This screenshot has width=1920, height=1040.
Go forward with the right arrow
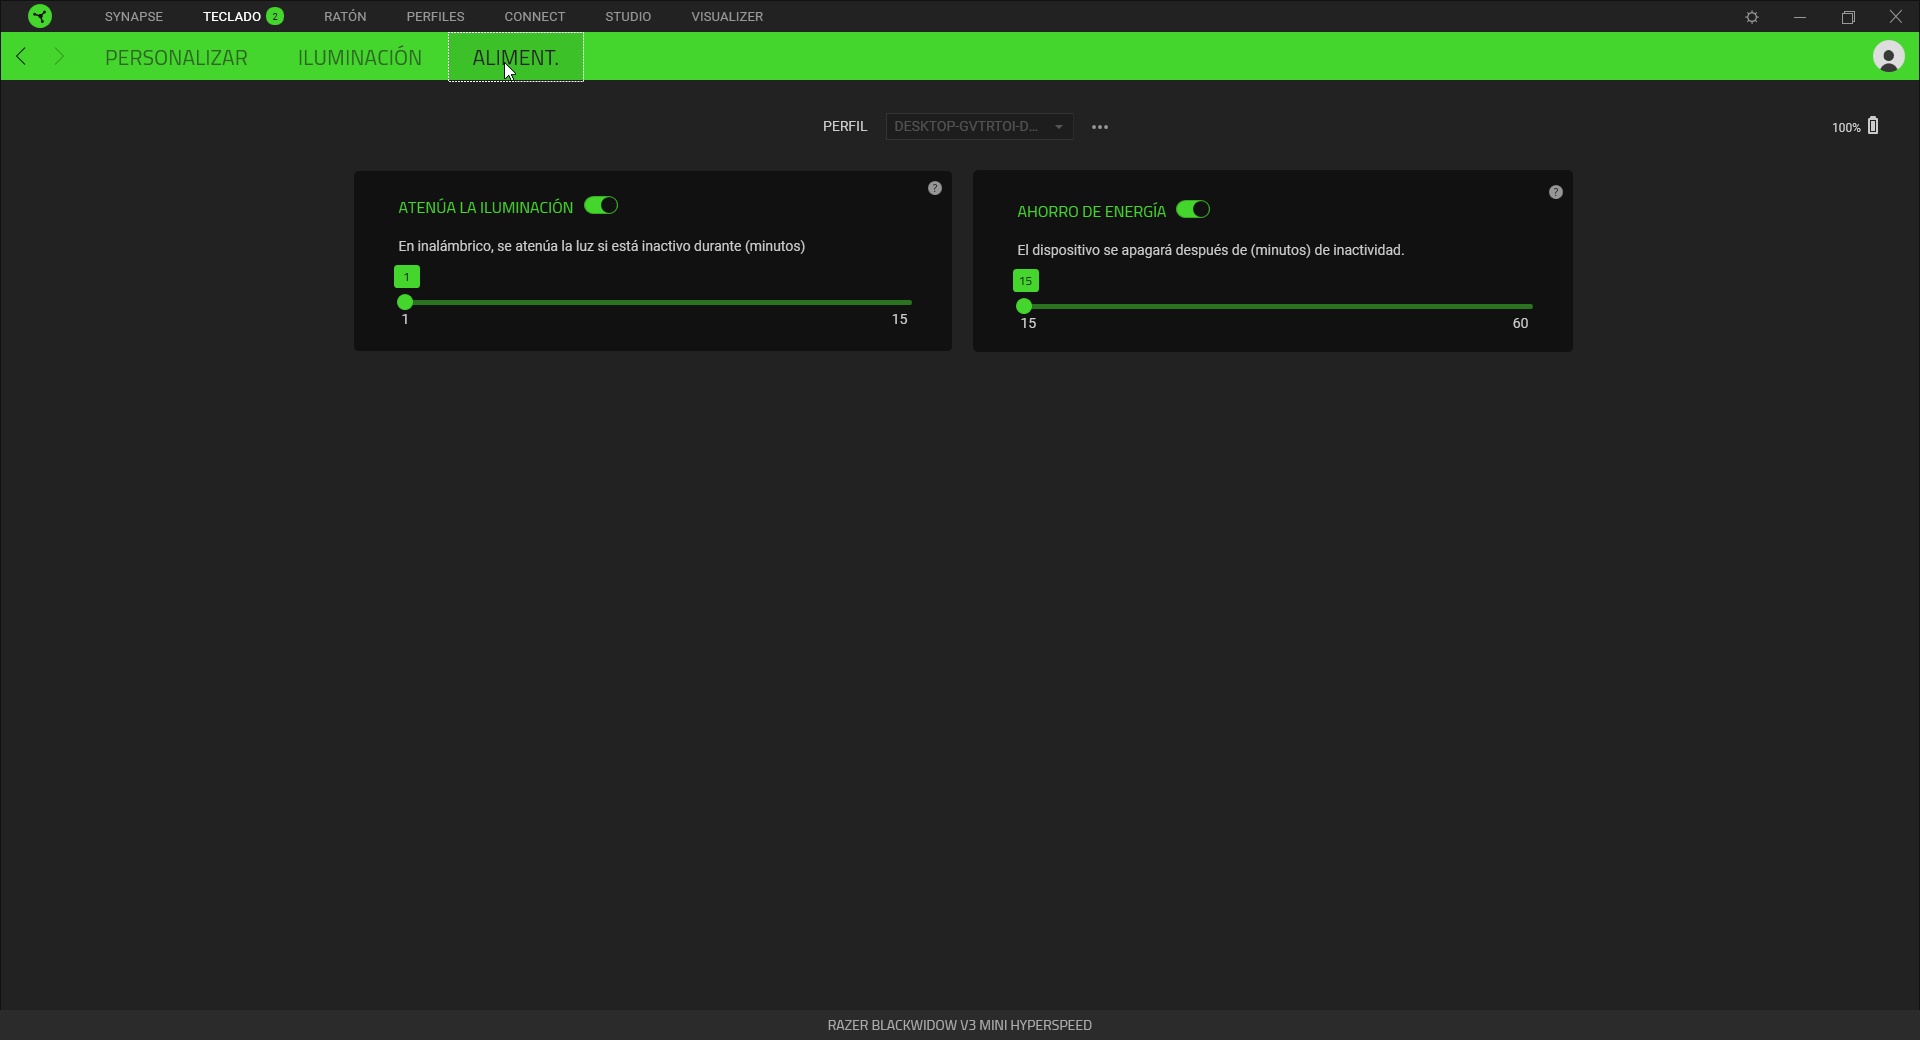tap(59, 57)
